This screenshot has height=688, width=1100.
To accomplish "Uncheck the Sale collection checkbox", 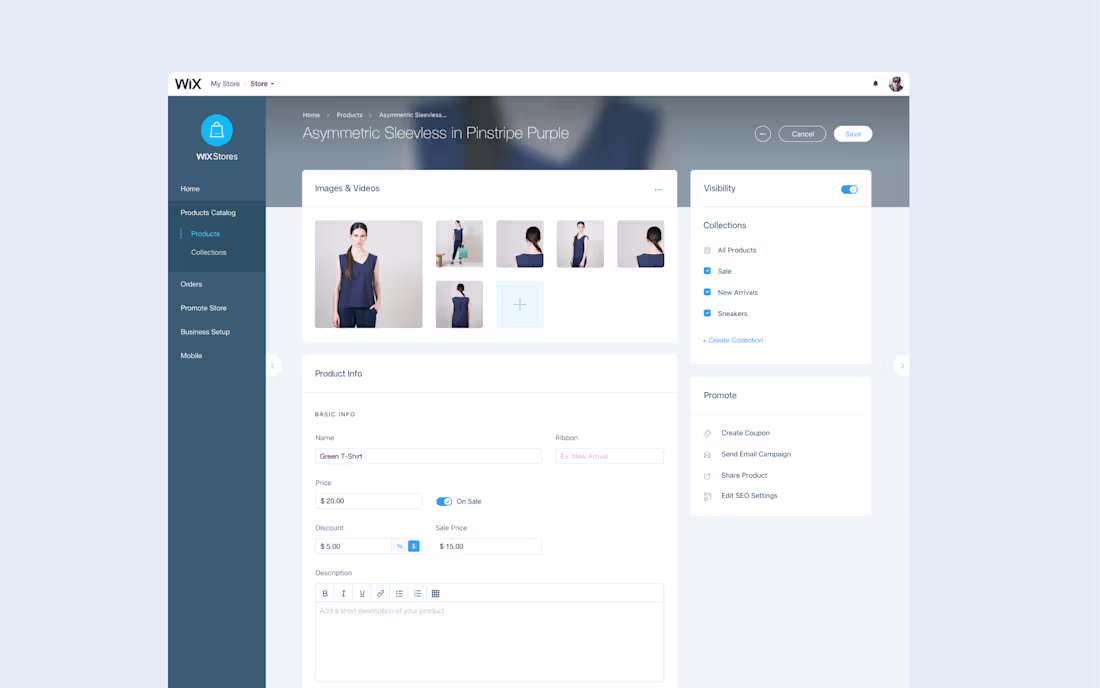I will pos(706,271).
